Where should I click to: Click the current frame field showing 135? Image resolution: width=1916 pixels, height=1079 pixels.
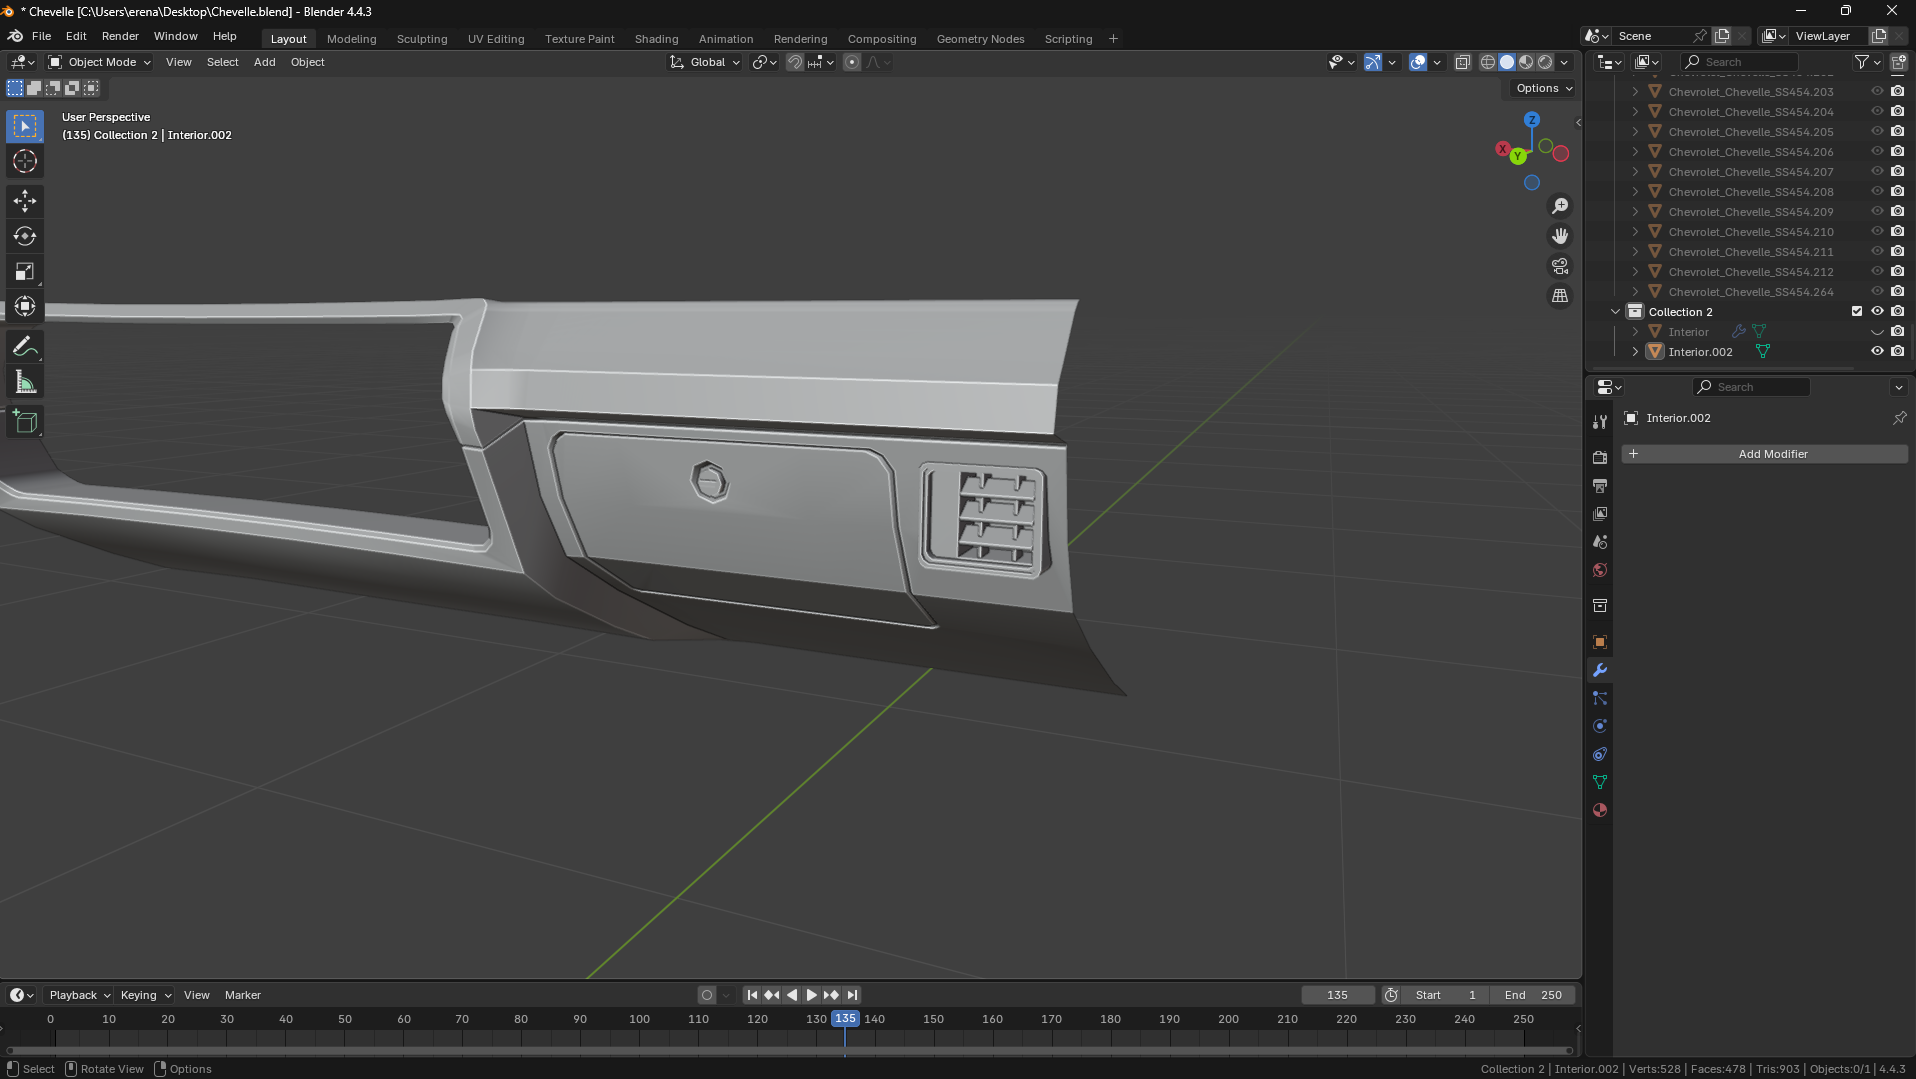1338,995
